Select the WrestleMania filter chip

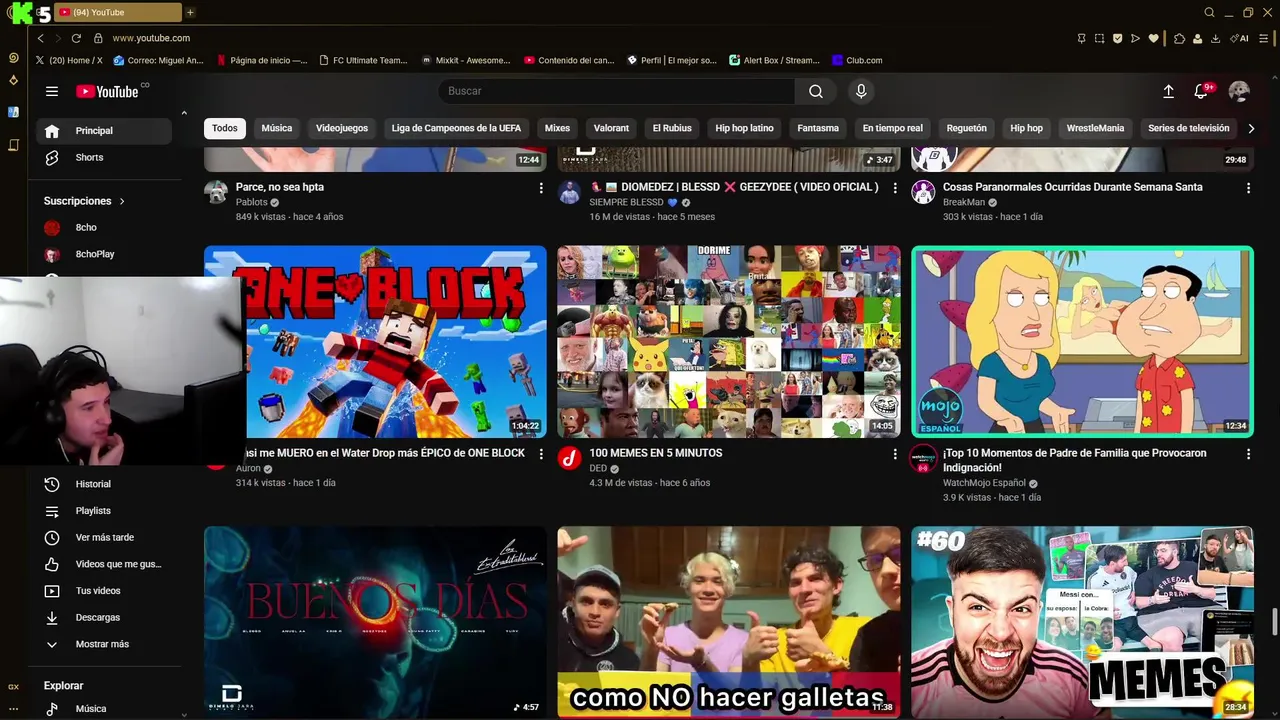tap(1095, 128)
